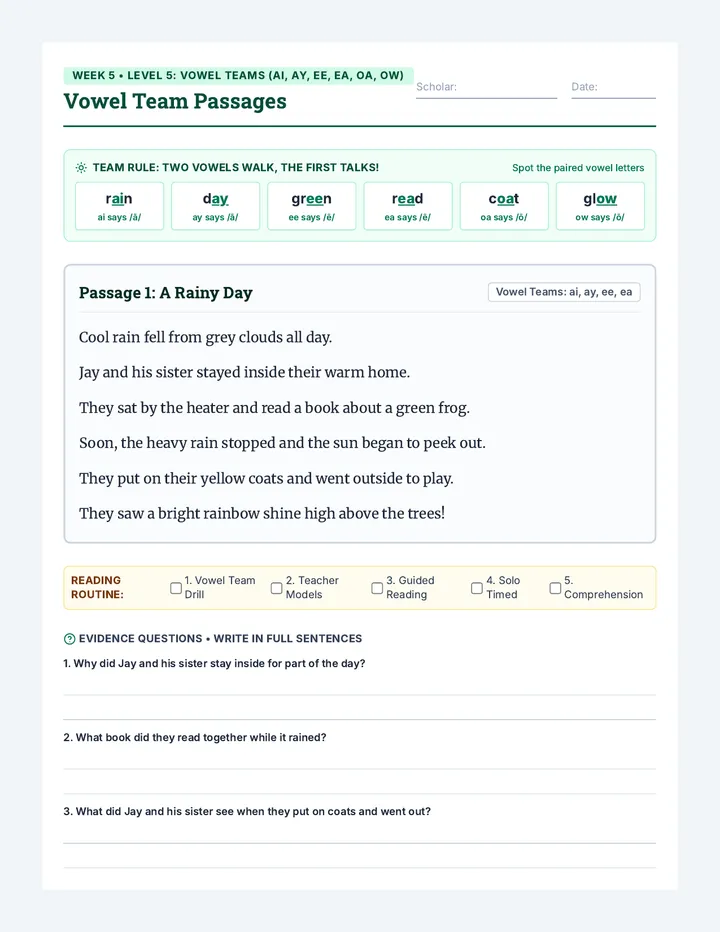The height and width of the screenshot is (932, 720).
Task: Check the Vowel Team Drill checkbox
Action: pyautogui.click(x=176, y=588)
